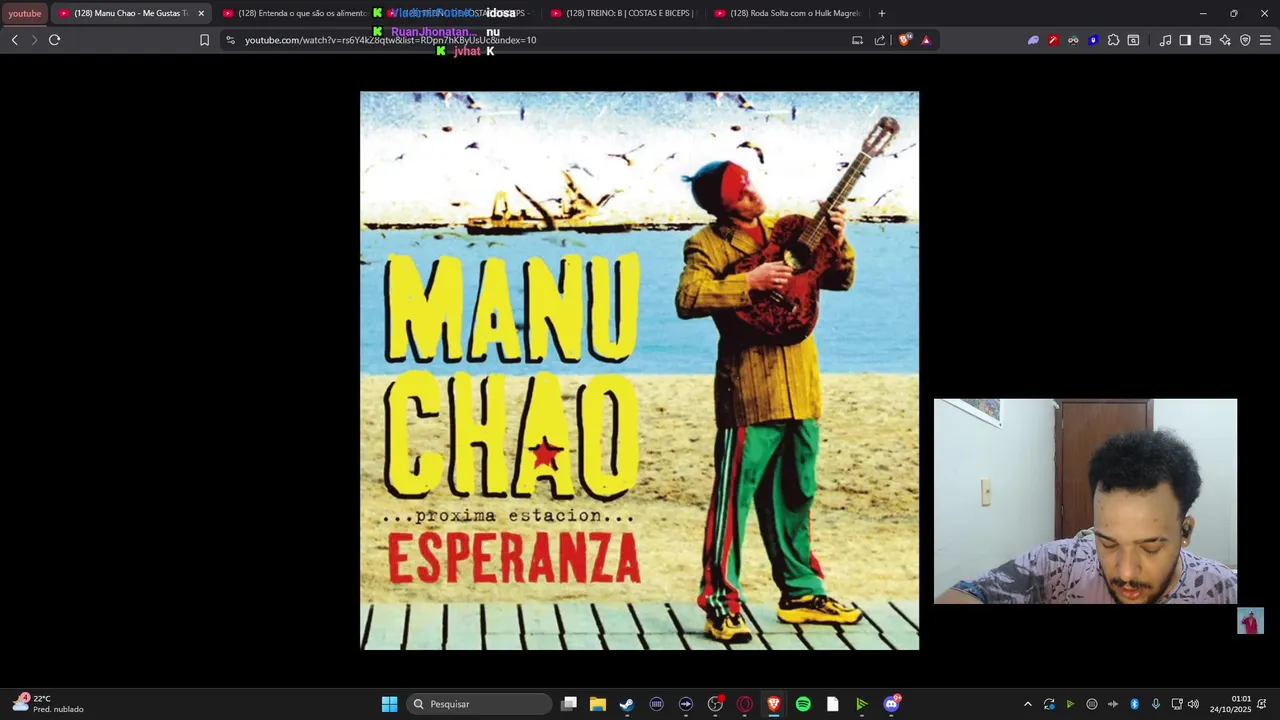Screen dimensions: 1280x720
Task: Open Task View on the taskbar
Action: (x=569, y=704)
